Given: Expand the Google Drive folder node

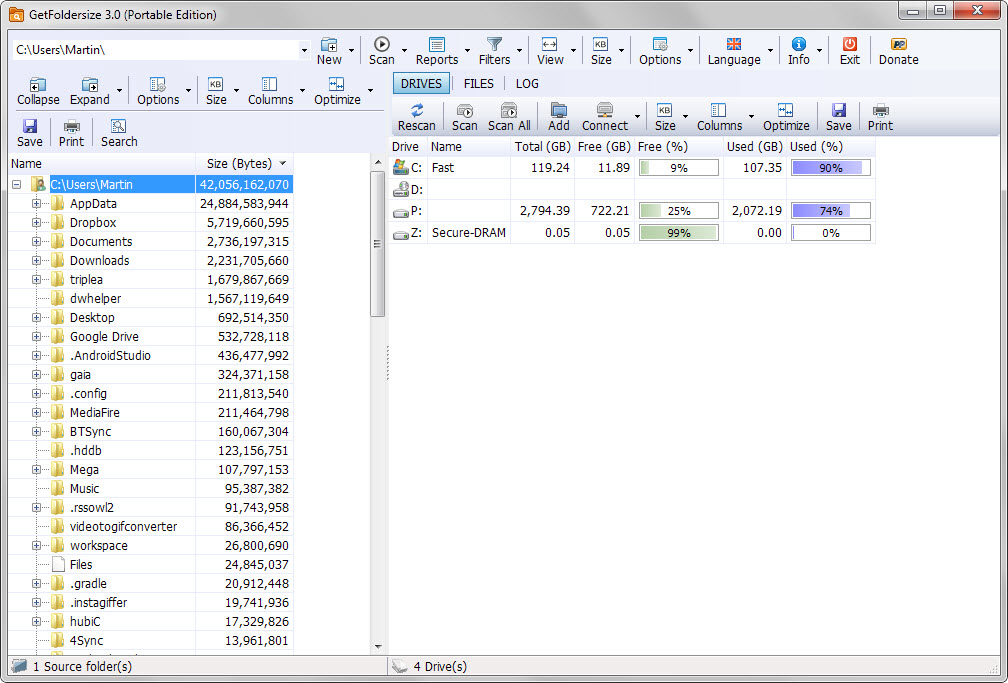Looking at the screenshot, I should click(36, 336).
